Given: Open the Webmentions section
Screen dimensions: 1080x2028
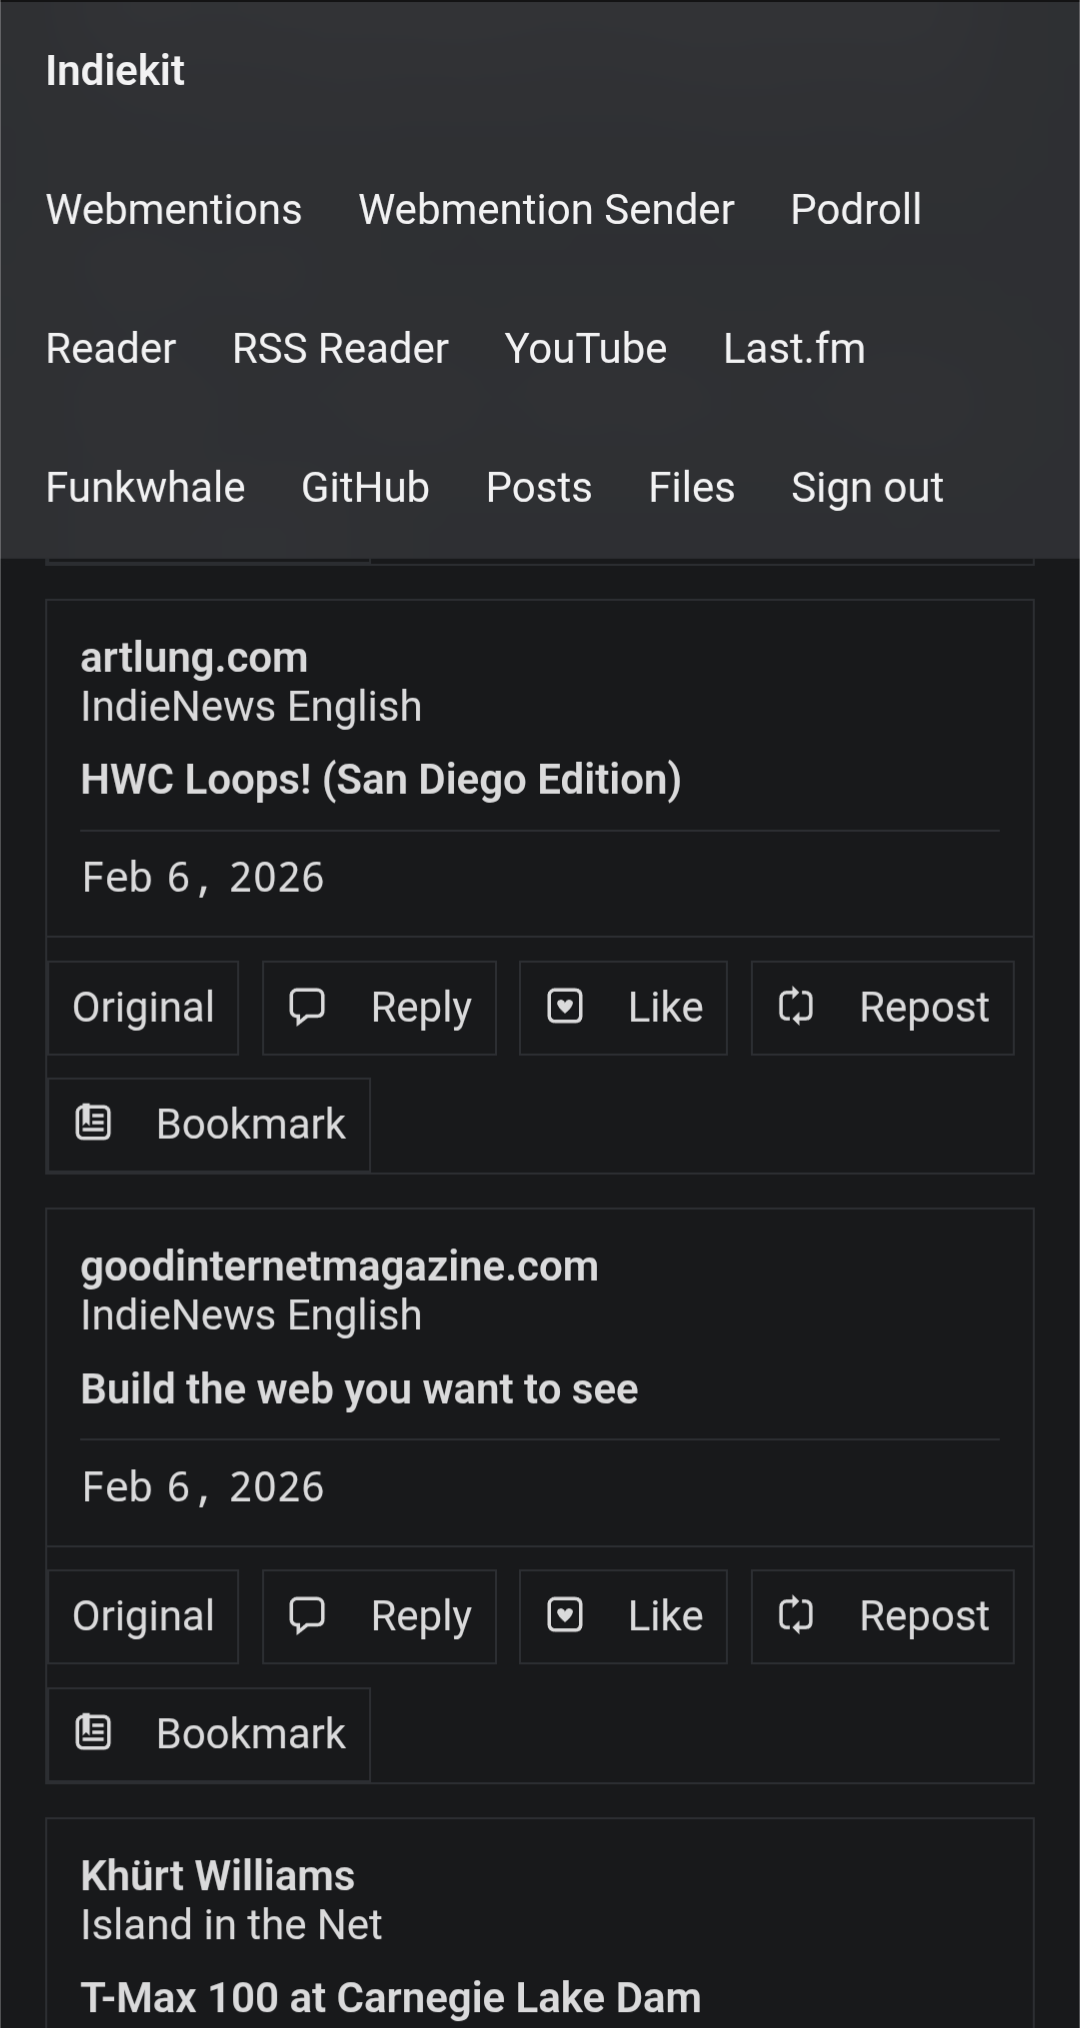Looking at the screenshot, I should click(x=173, y=209).
